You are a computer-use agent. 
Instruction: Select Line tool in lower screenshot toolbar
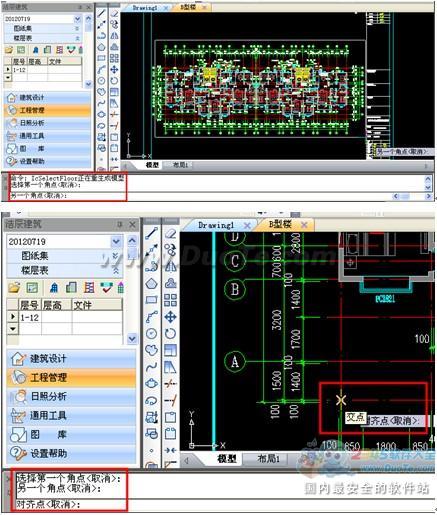152,233
